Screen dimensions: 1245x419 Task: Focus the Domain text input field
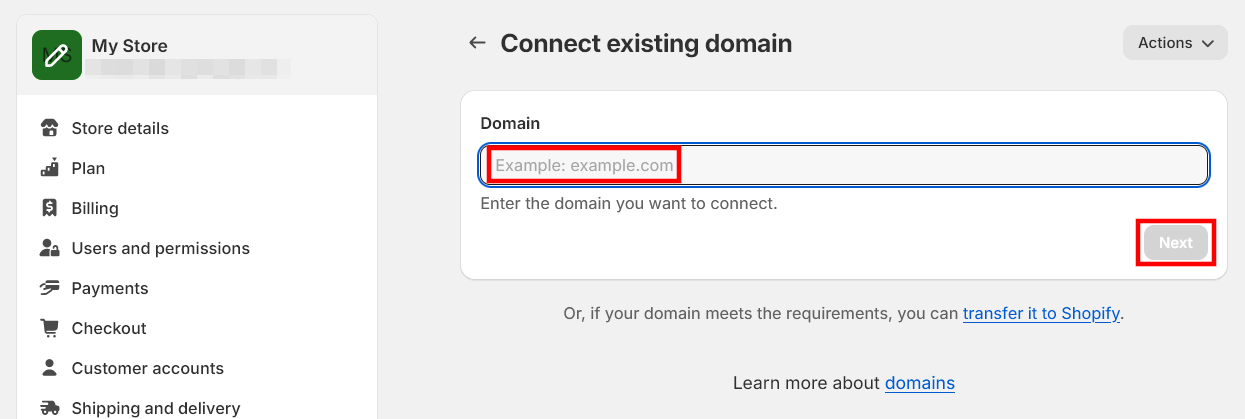tap(843, 165)
